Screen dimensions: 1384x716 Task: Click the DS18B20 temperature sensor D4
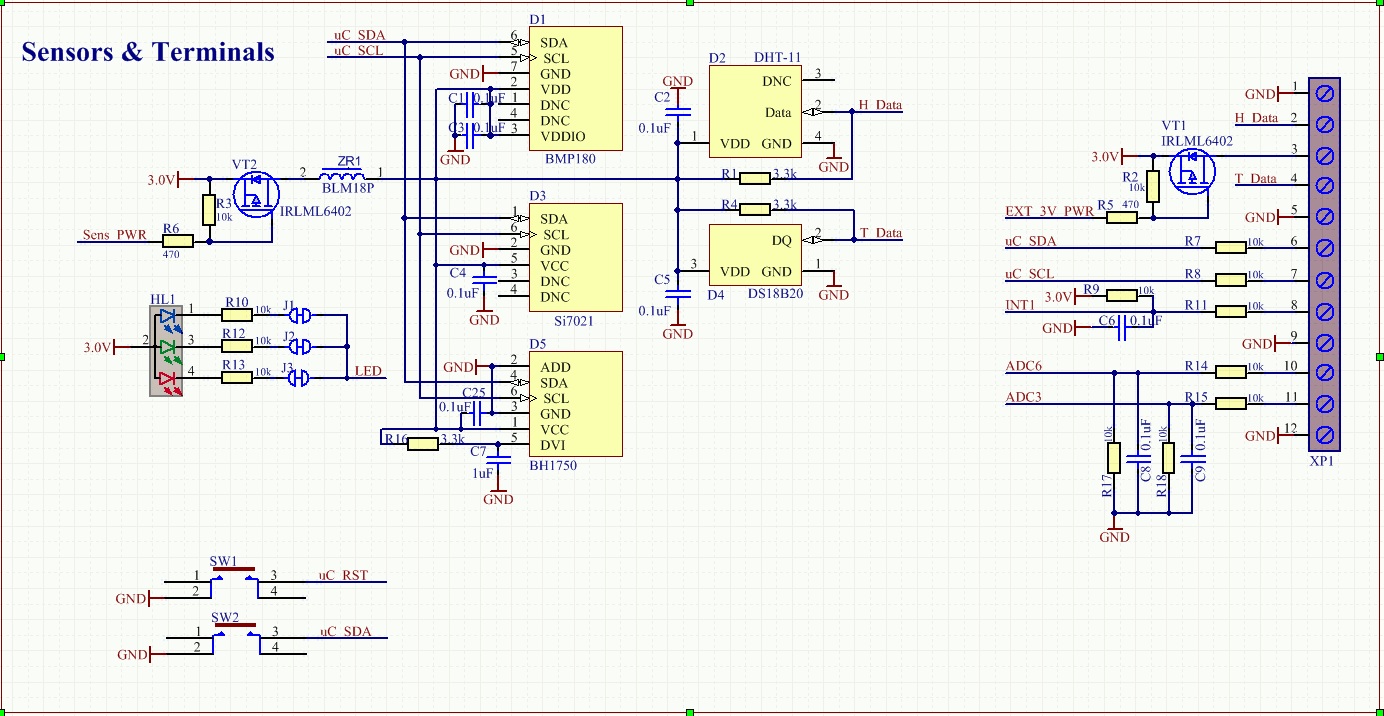point(755,255)
